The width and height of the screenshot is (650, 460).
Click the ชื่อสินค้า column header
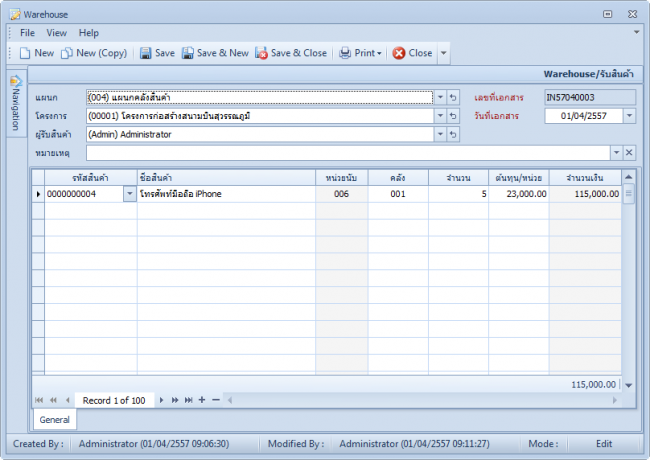(x=226, y=178)
